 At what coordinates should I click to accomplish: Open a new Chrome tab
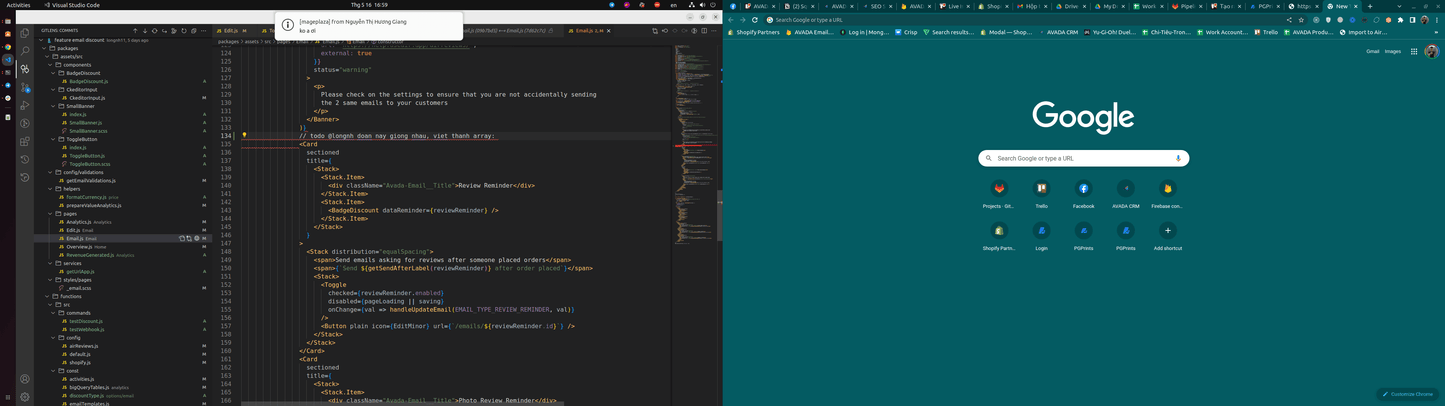click(1370, 6)
